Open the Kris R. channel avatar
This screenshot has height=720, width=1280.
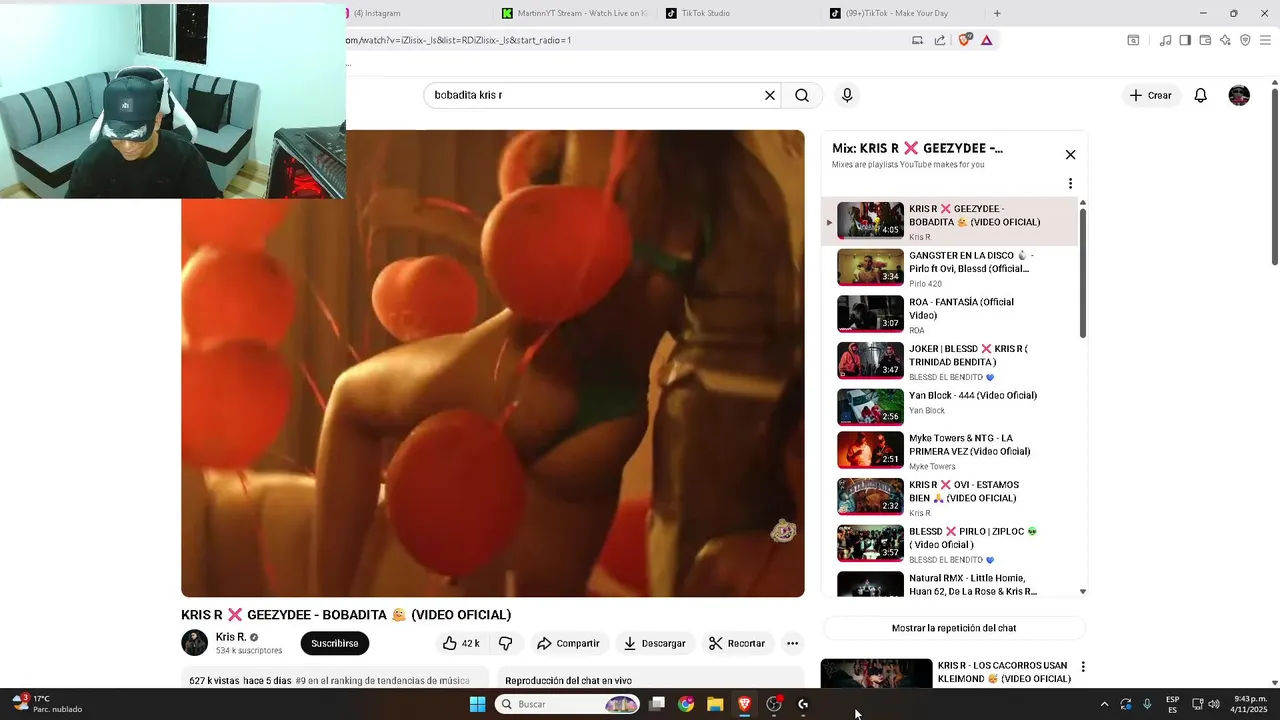click(194, 642)
